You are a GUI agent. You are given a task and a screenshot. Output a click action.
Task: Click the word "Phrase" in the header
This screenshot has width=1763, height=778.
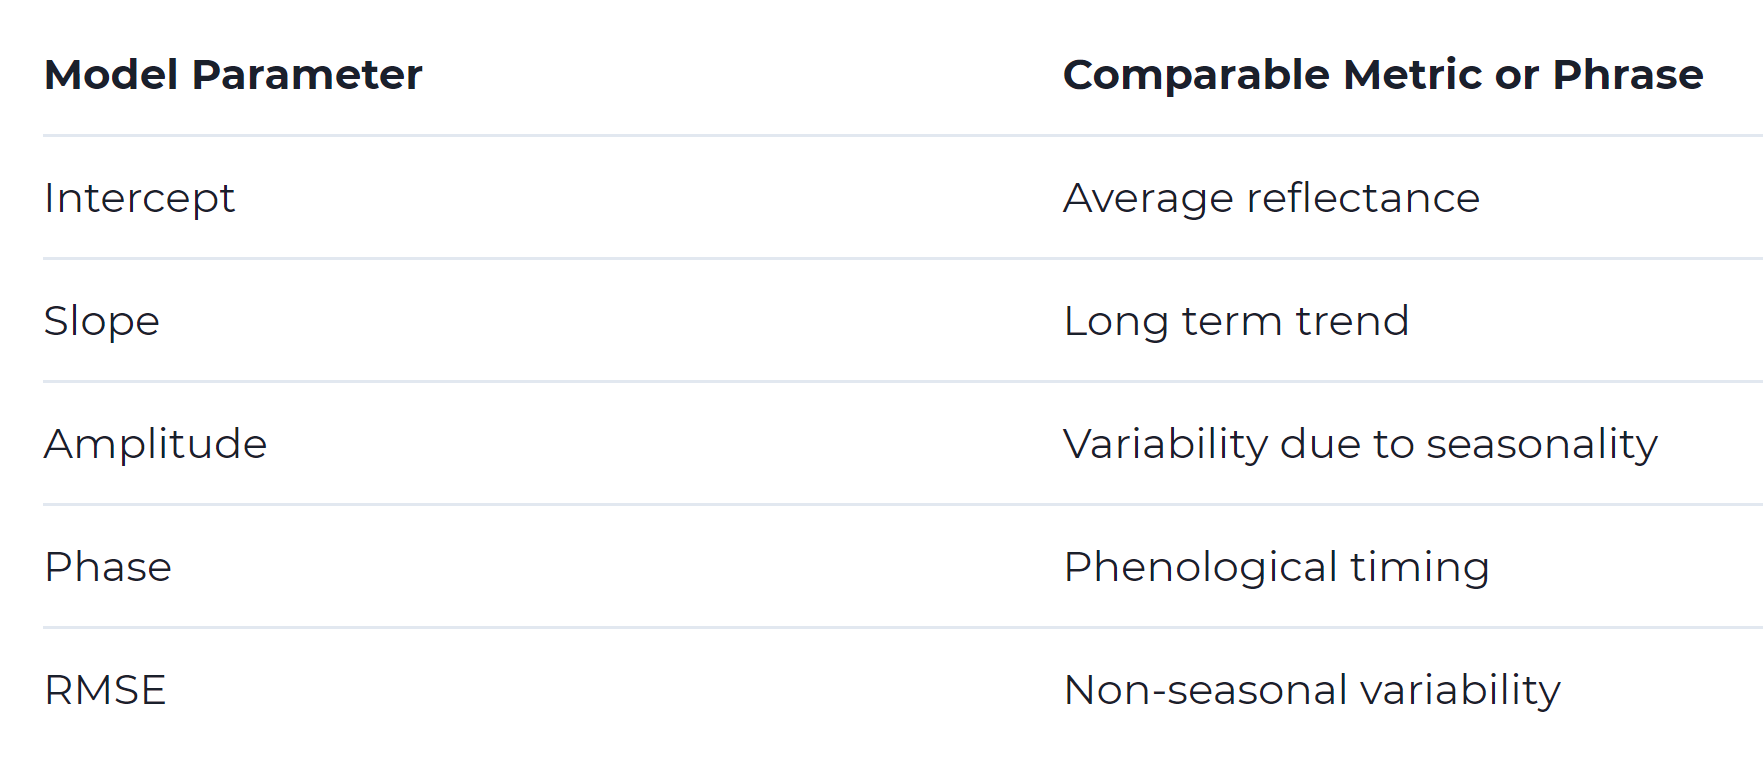point(1628,75)
